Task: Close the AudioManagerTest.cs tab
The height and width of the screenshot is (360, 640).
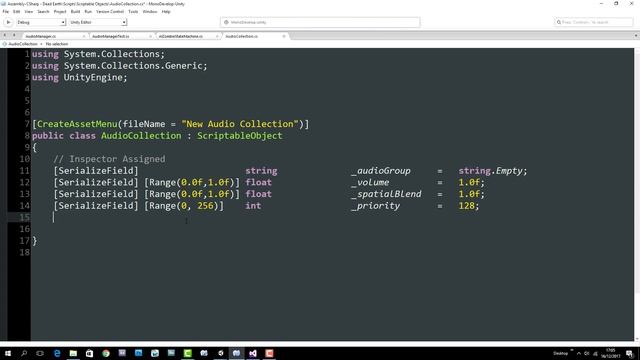Action: [x=150, y=36]
